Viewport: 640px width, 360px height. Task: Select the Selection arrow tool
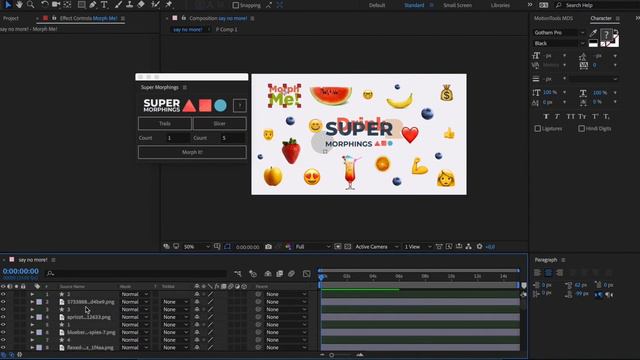click(8, 4)
